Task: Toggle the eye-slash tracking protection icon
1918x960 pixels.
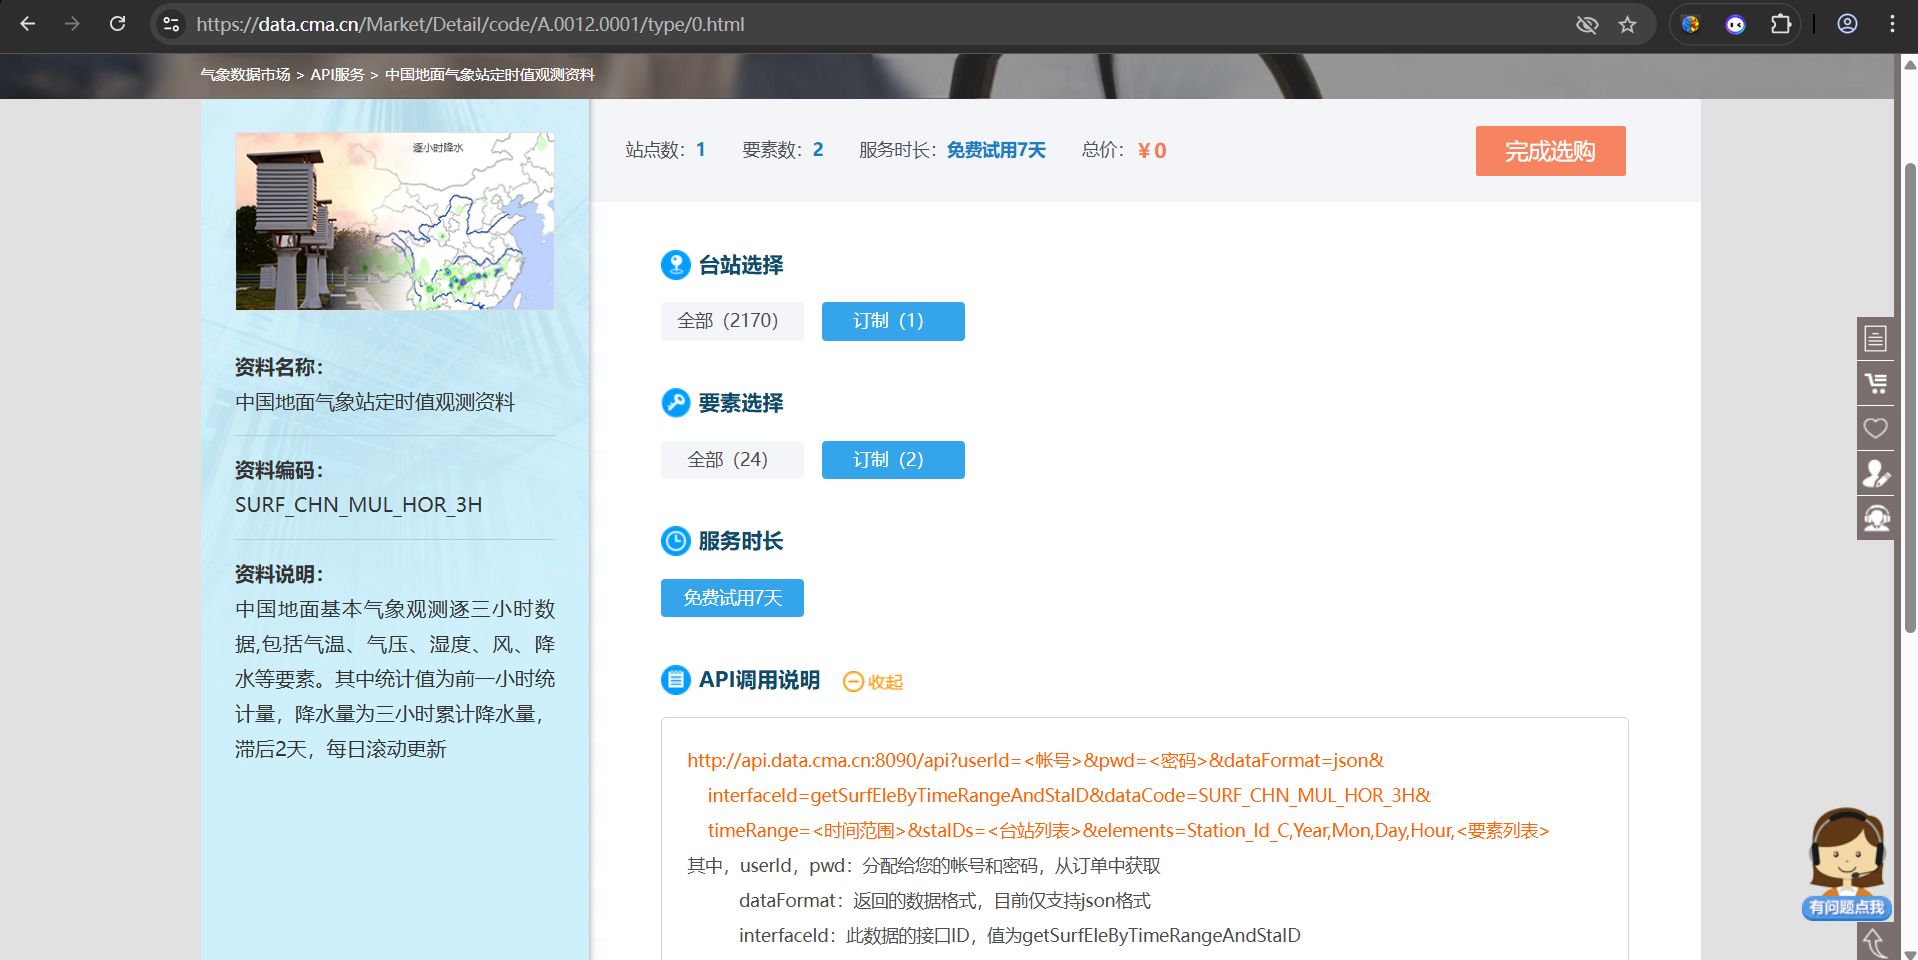Action: [1587, 24]
